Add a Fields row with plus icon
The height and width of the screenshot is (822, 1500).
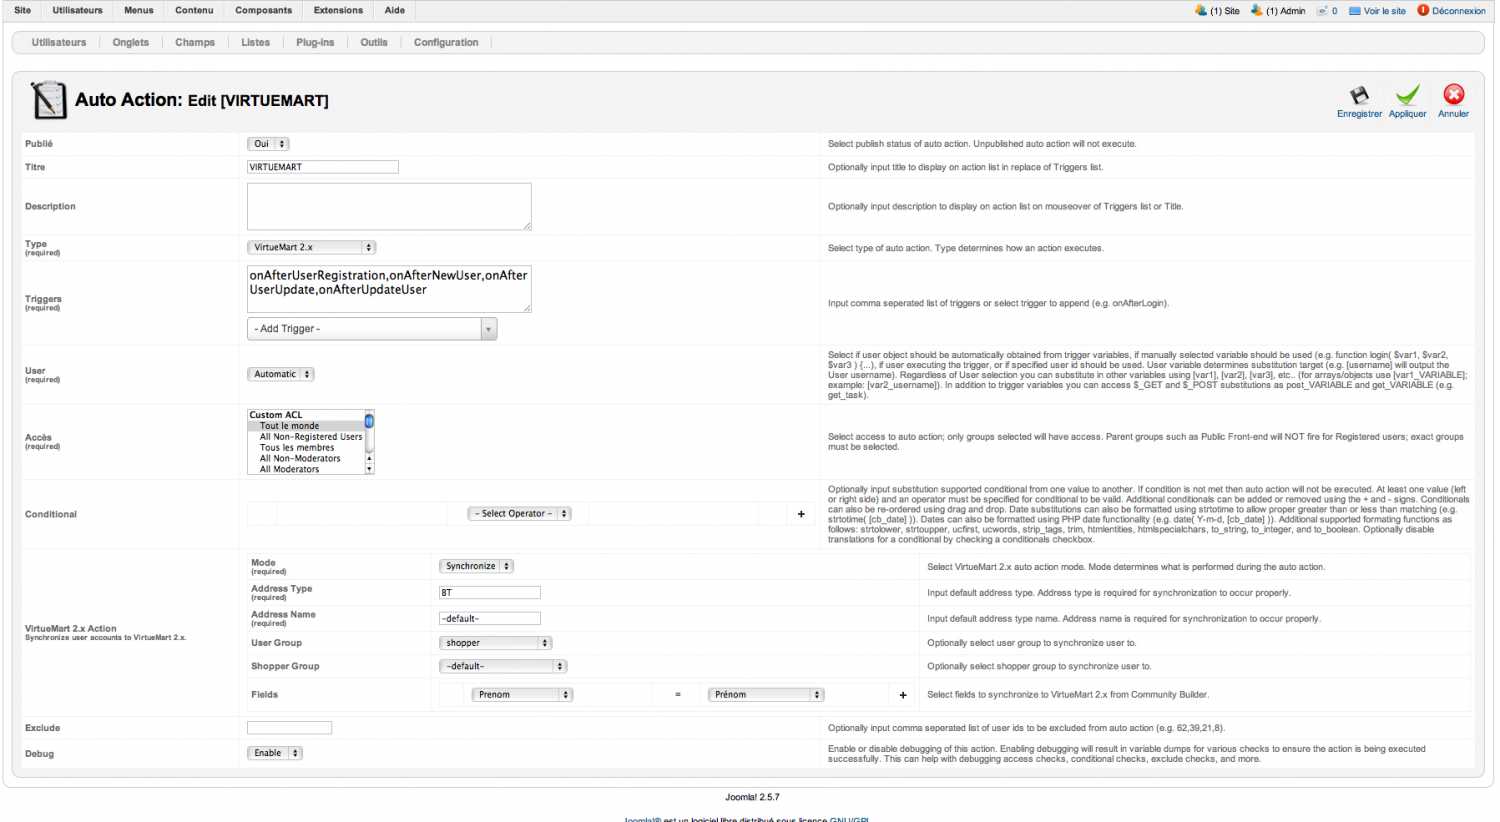tap(903, 695)
